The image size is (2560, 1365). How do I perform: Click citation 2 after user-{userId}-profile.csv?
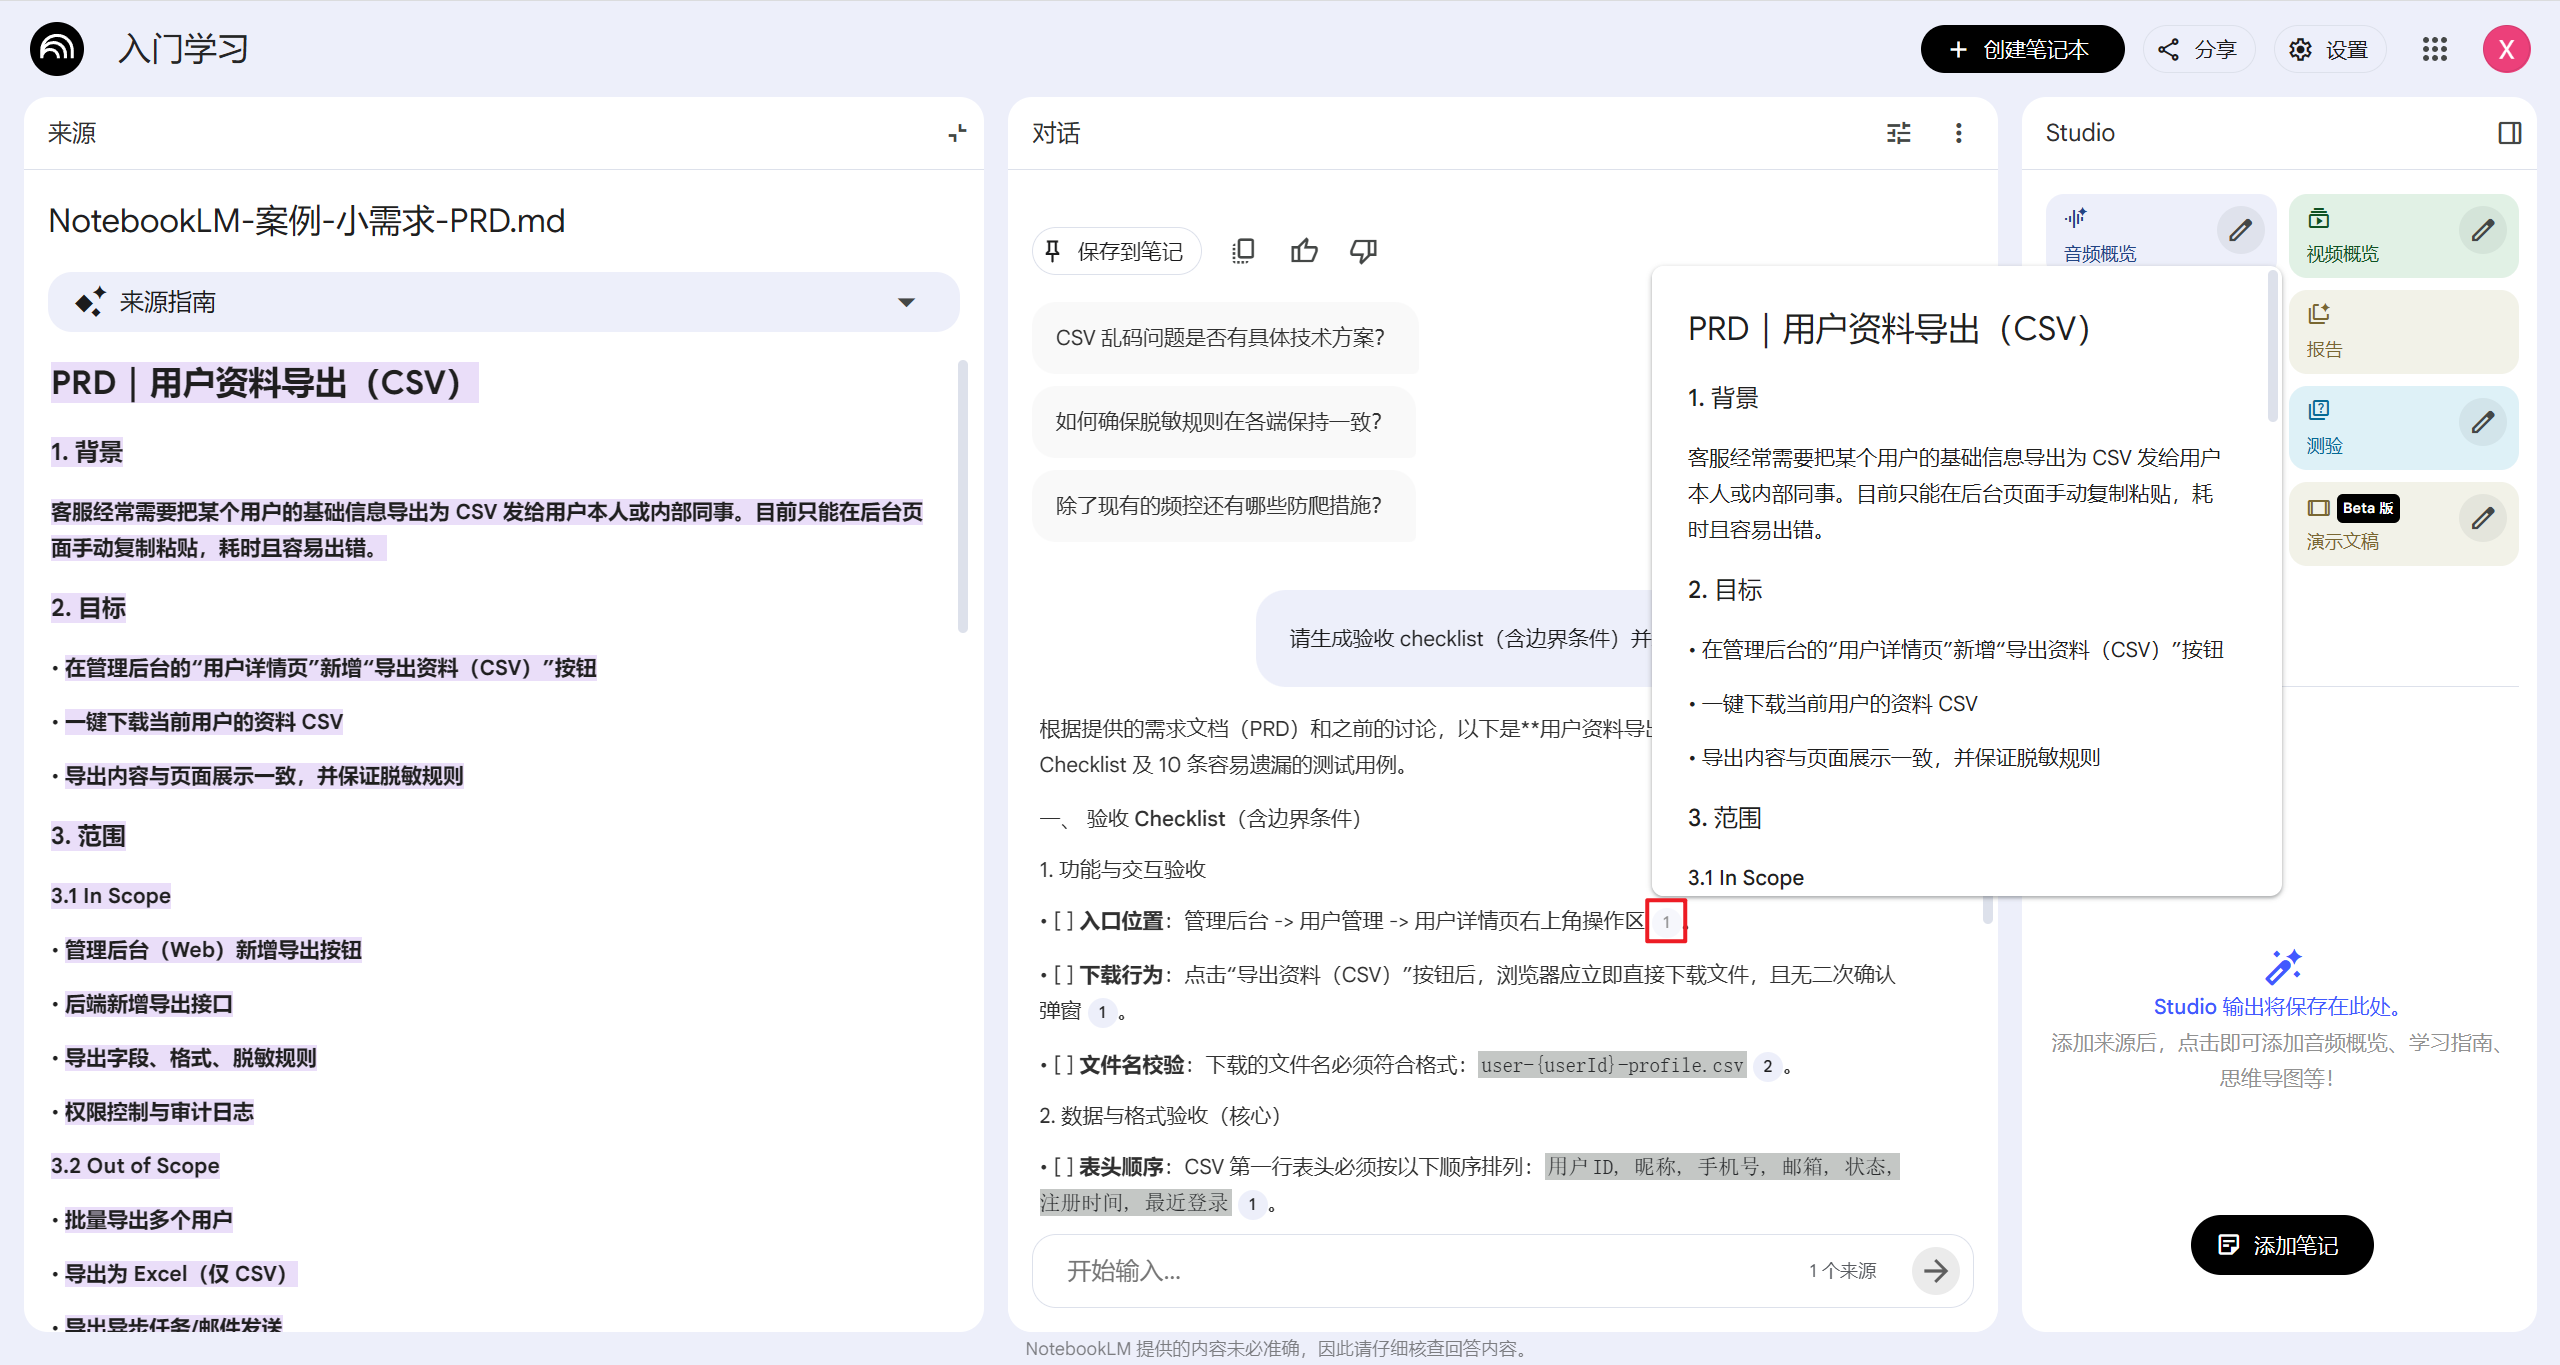pyautogui.click(x=1767, y=1066)
